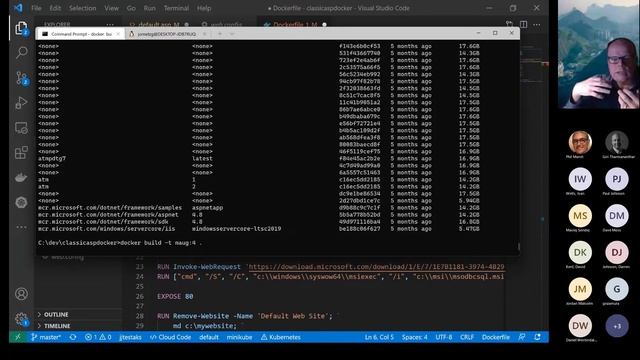Click Dockerfile language mode in status bar
The height and width of the screenshot is (360, 640).
[x=496, y=337]
